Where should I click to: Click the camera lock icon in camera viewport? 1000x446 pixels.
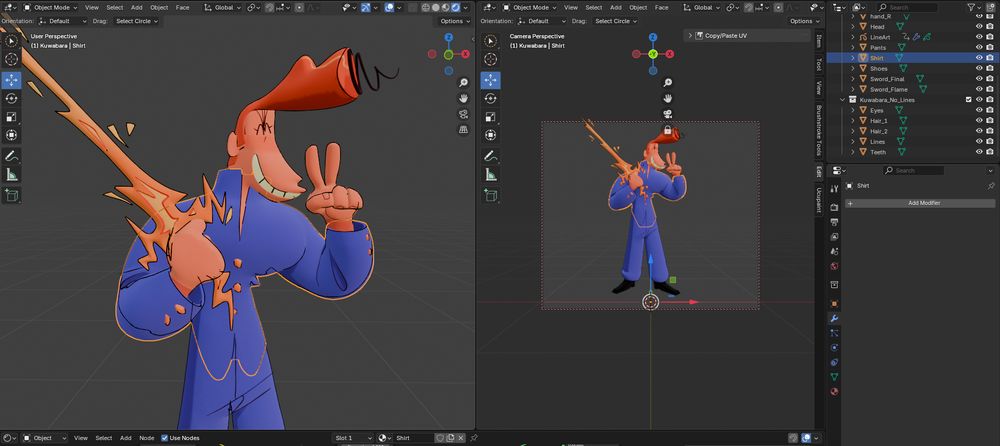(x=668, y=130)
